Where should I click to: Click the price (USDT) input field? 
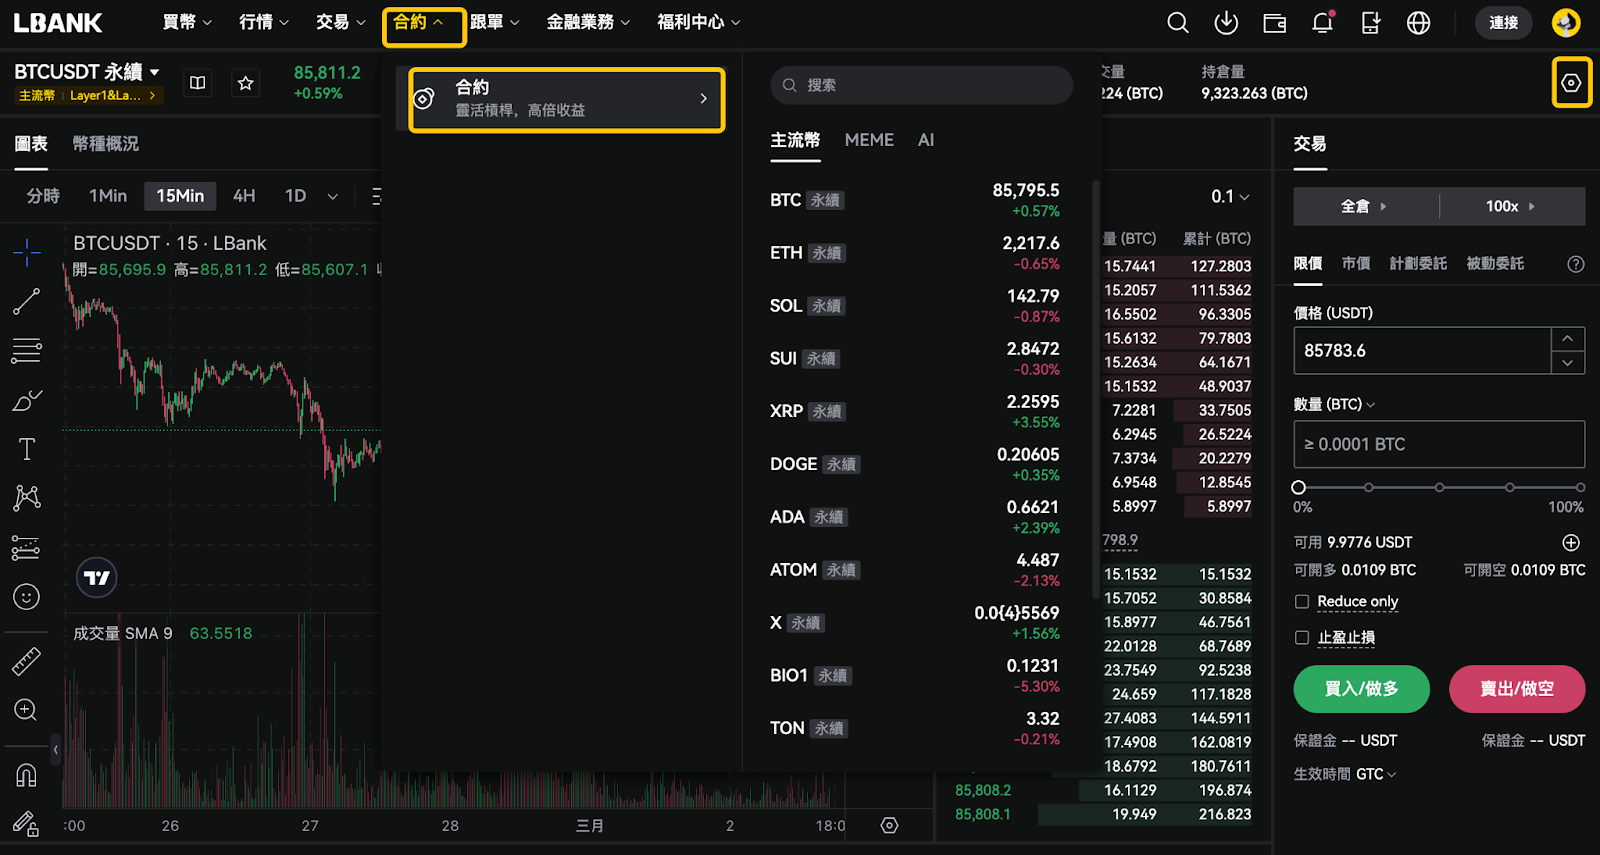click(1422, 351)
